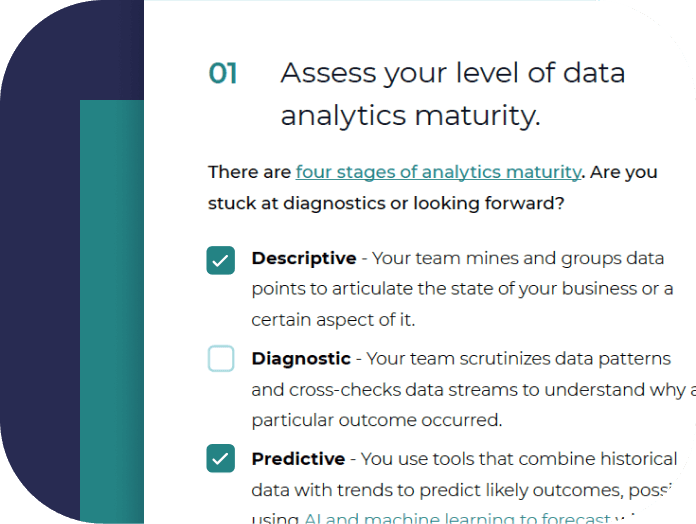Click the text 'certain aspect of it.'
696x524 pixels.
click(x=332, y=320)
